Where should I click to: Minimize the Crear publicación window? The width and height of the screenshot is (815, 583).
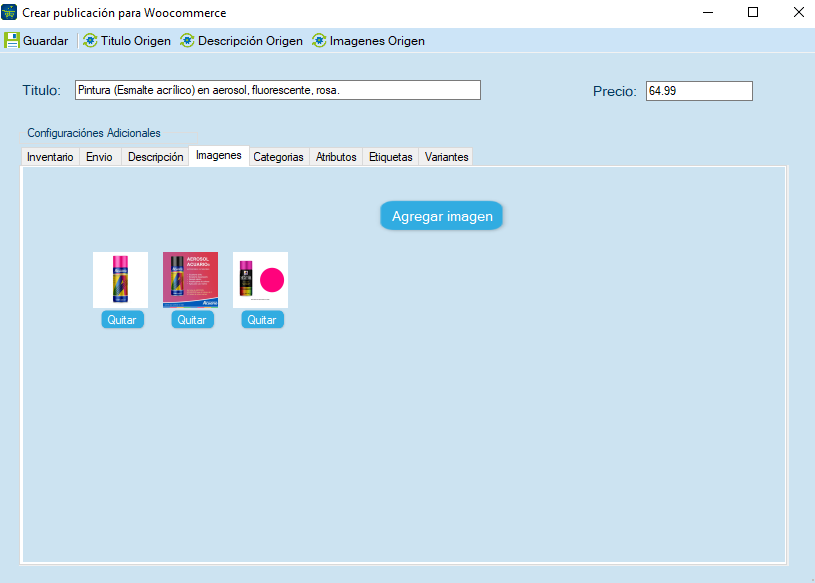pyautogui.click(x=708, y=12)
